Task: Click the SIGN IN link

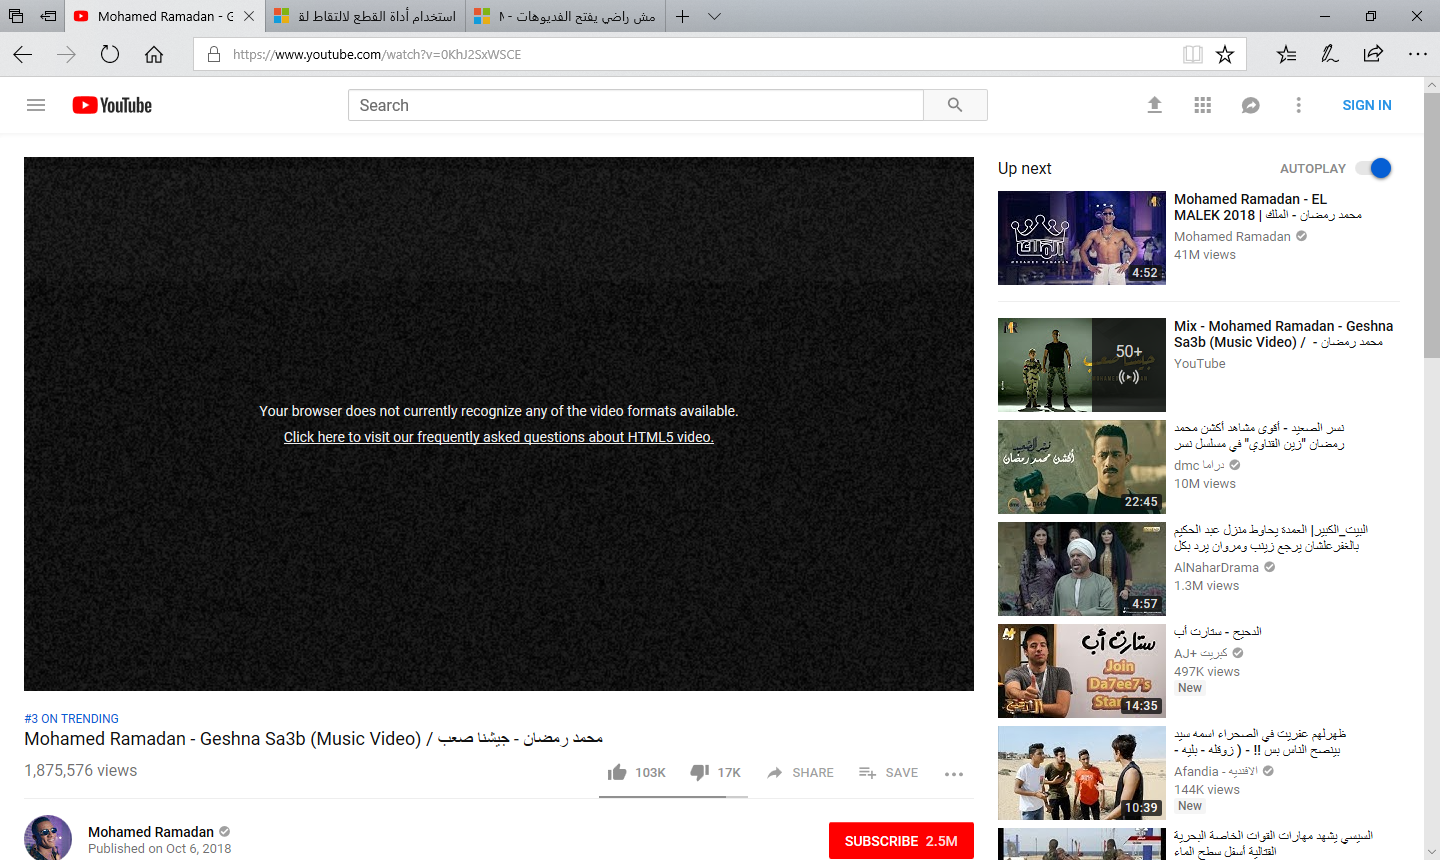Action: pyautogui.click(x=1366, y=105)
